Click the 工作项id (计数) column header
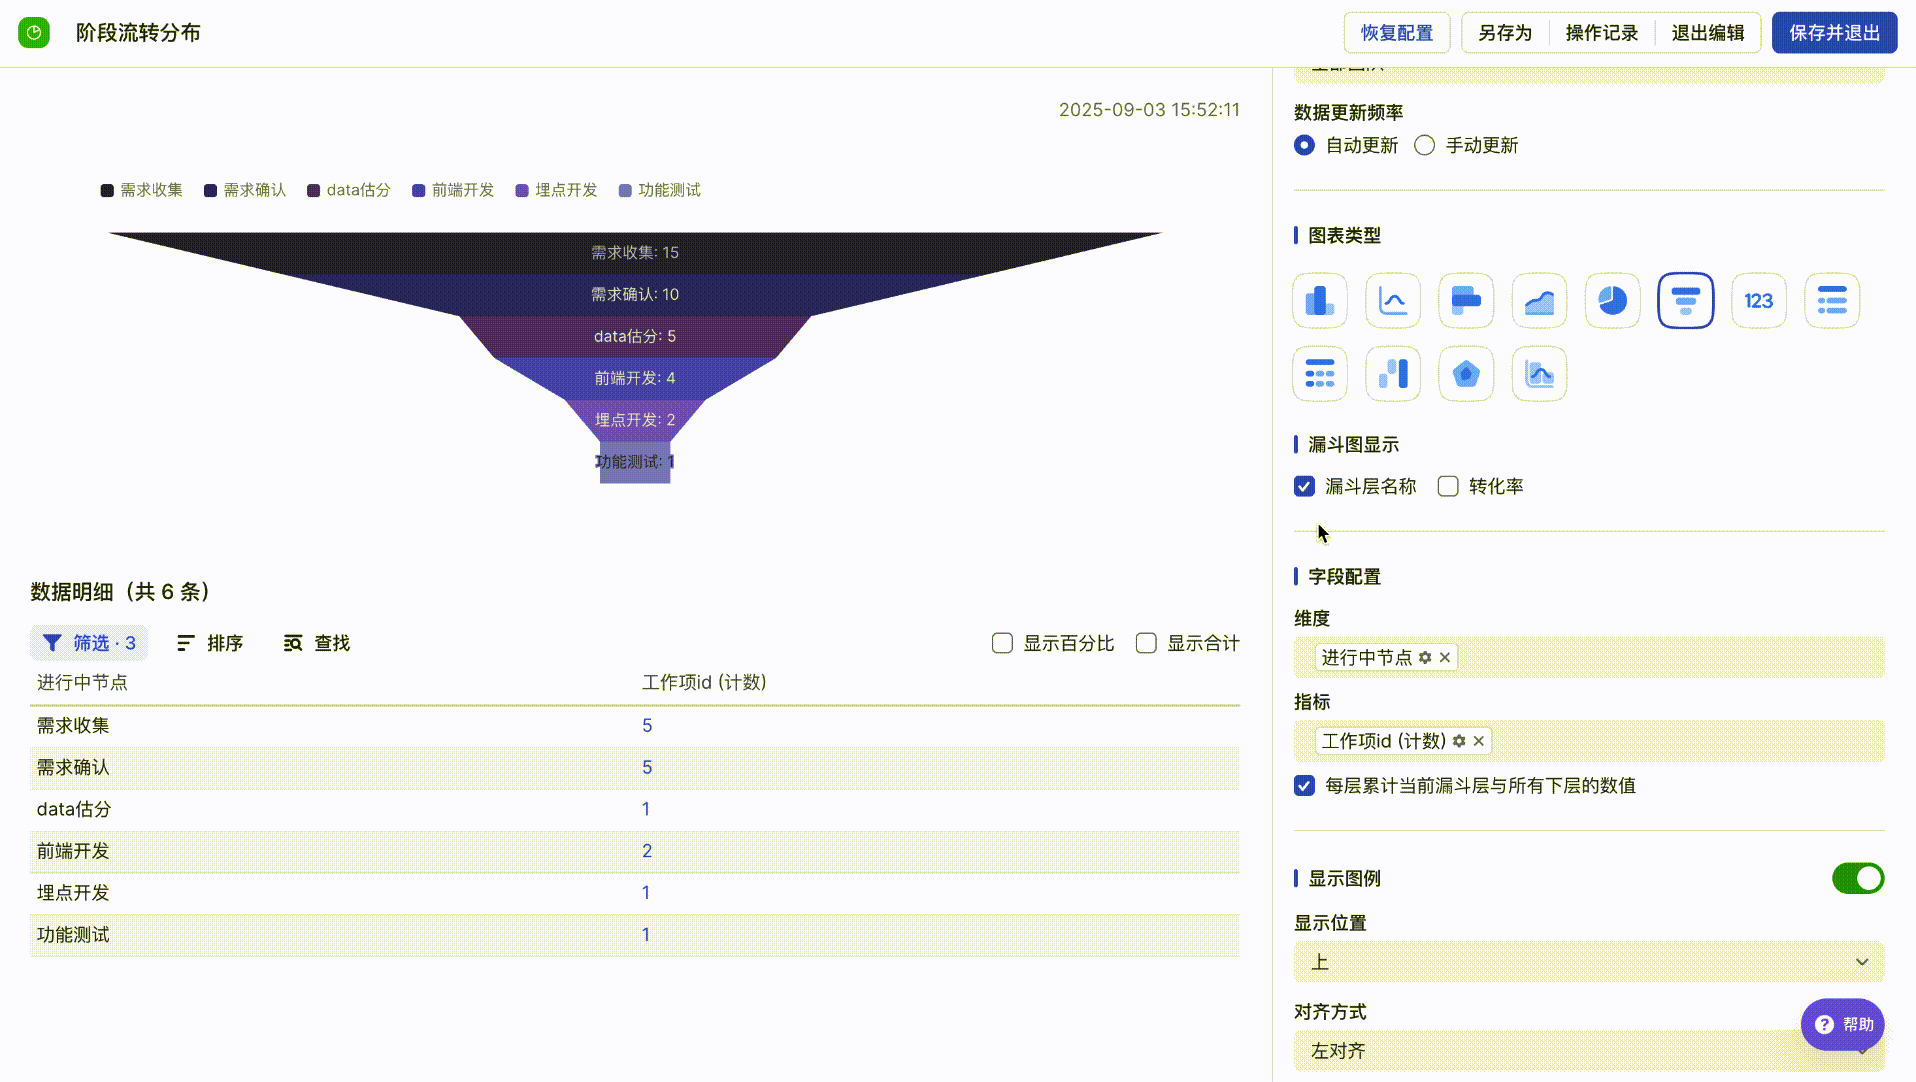 (704, 683)
